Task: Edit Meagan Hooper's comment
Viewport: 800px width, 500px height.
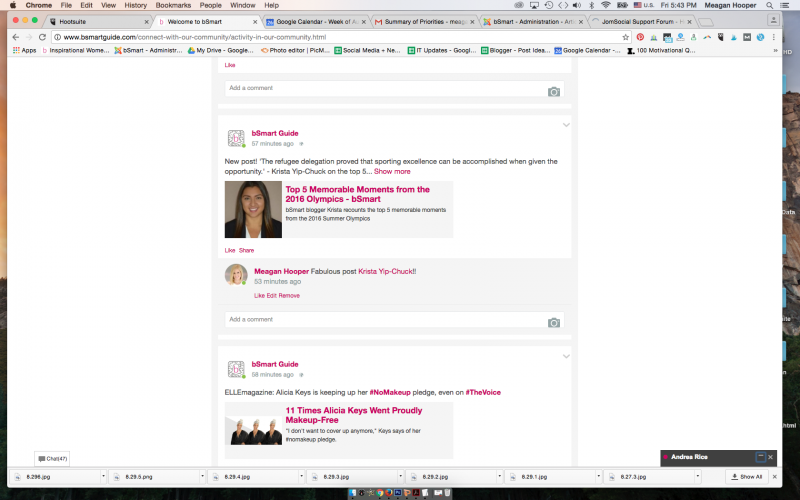Action: tap(271, 295)
